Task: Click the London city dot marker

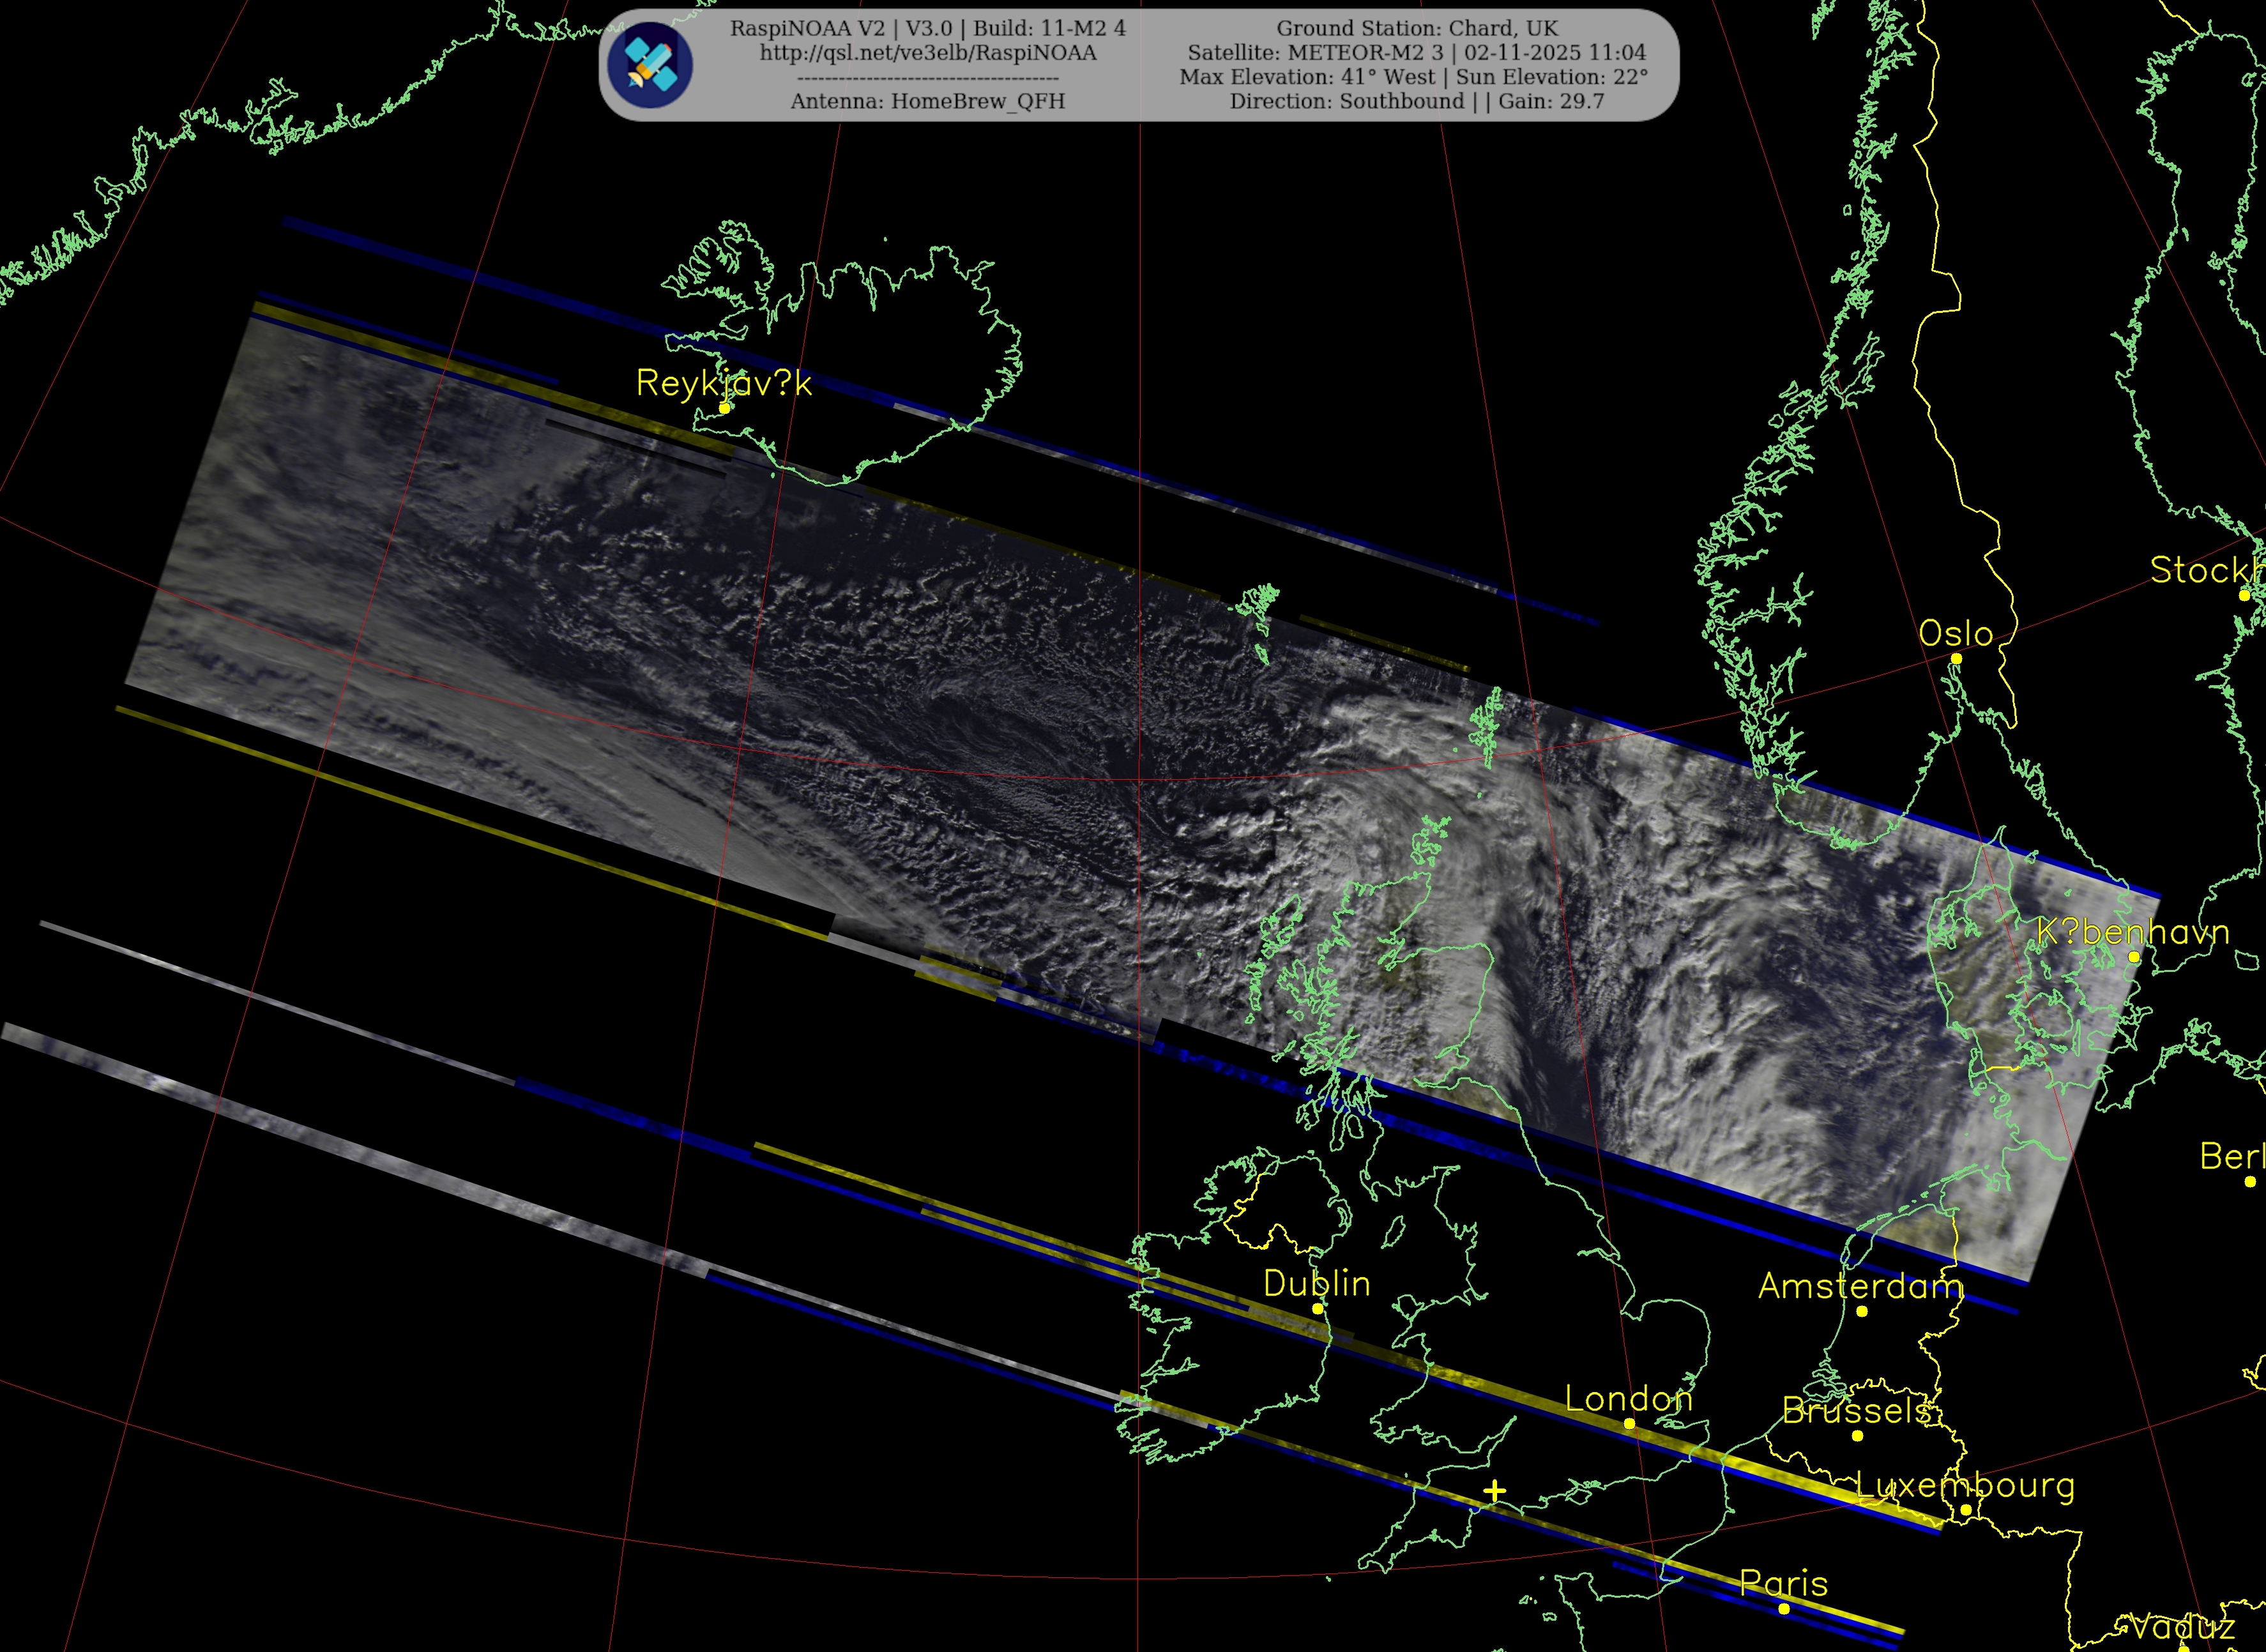Action: (1629, 1423)
